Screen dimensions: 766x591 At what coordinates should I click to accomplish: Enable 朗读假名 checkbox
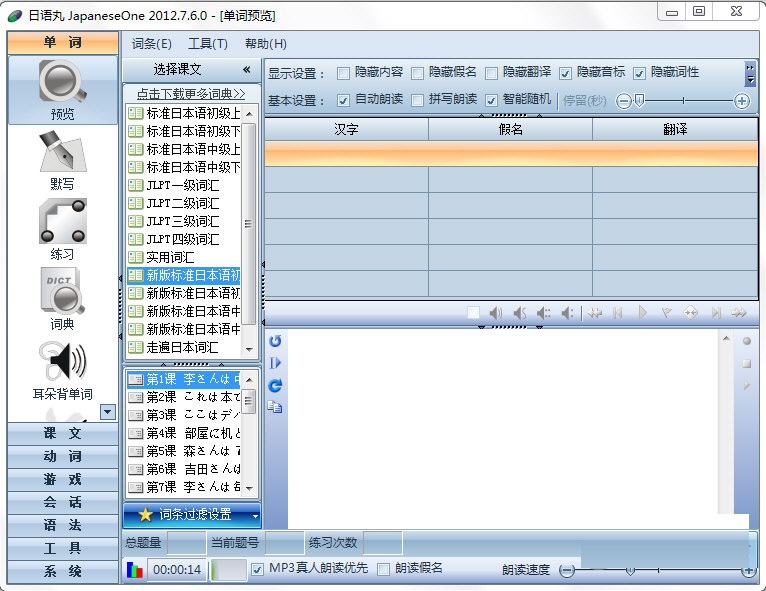pyautogui.click(x=383, y=569)
